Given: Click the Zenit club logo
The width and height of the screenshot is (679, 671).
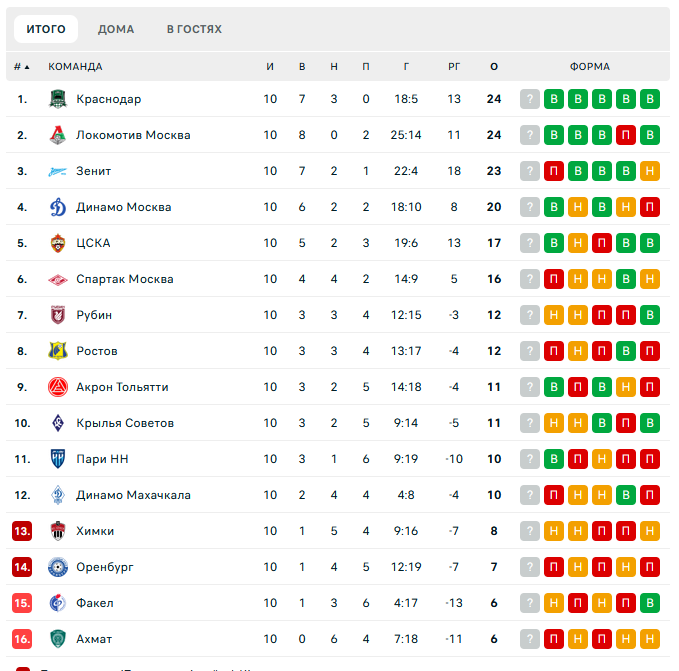Looking at the screenshot, I should [57, 171].
